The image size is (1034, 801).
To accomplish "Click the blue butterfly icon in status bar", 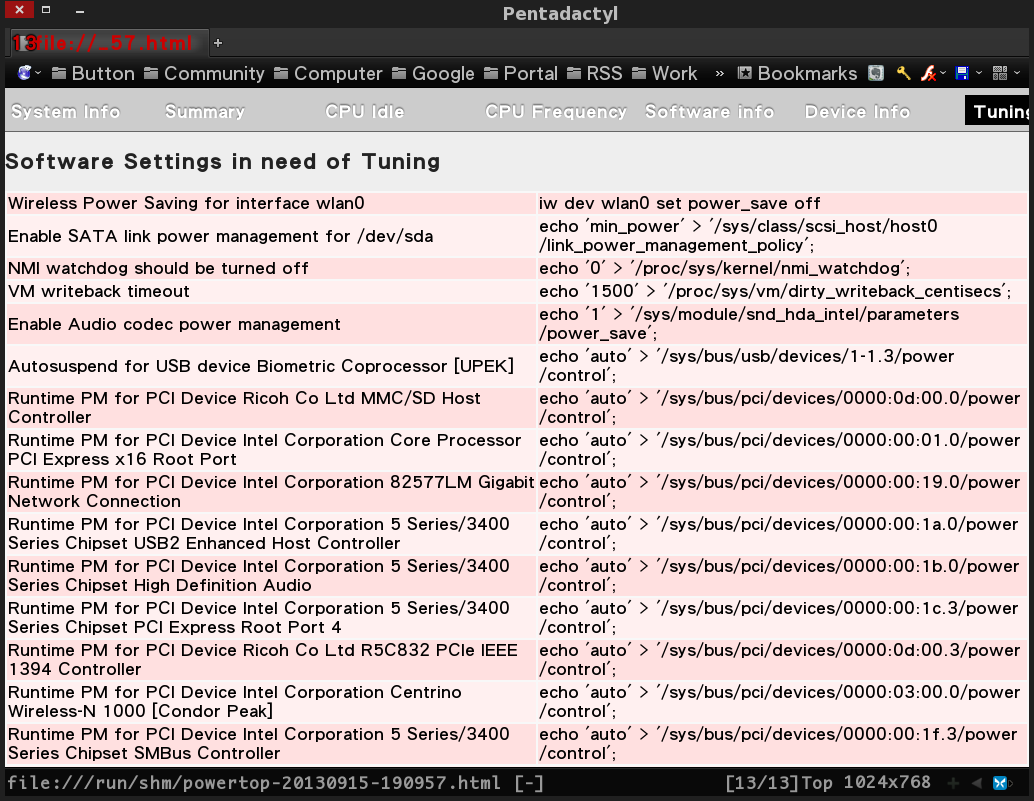I will (1000, 782).
